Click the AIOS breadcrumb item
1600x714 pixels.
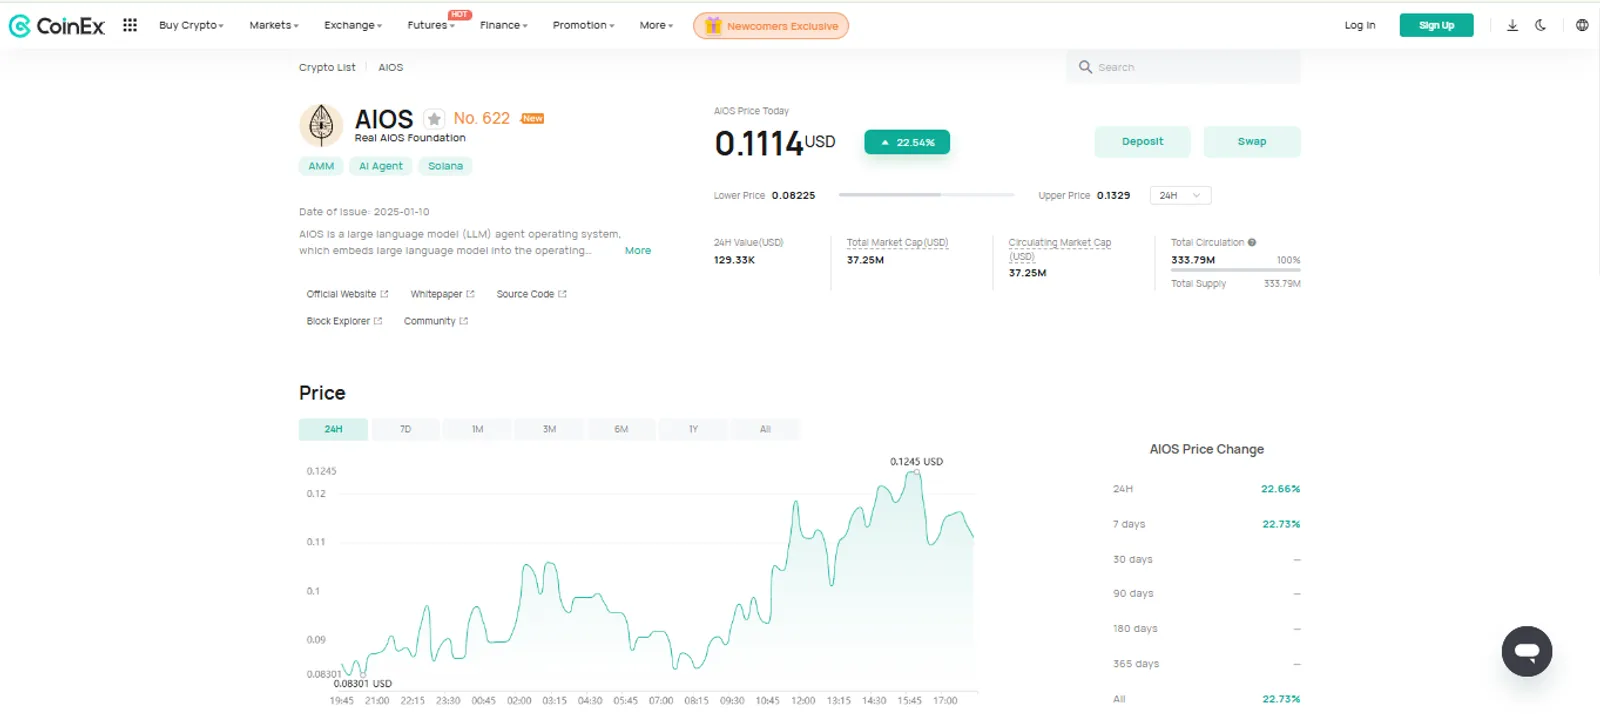pyautogui.click(x=390, y=67)
